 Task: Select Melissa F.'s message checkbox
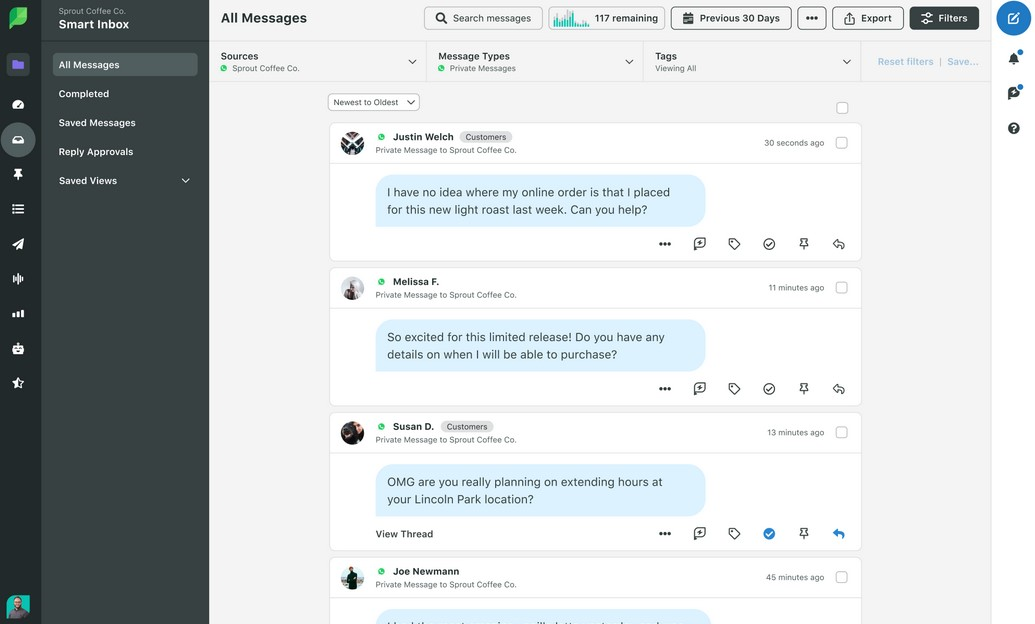842,287
